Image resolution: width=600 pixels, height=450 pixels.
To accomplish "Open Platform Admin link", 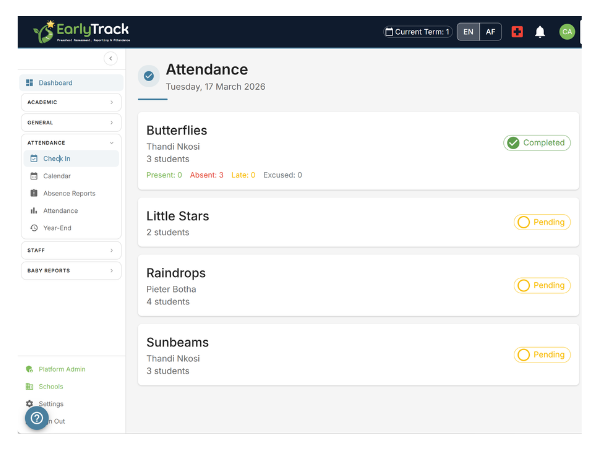I will point(62,369).
